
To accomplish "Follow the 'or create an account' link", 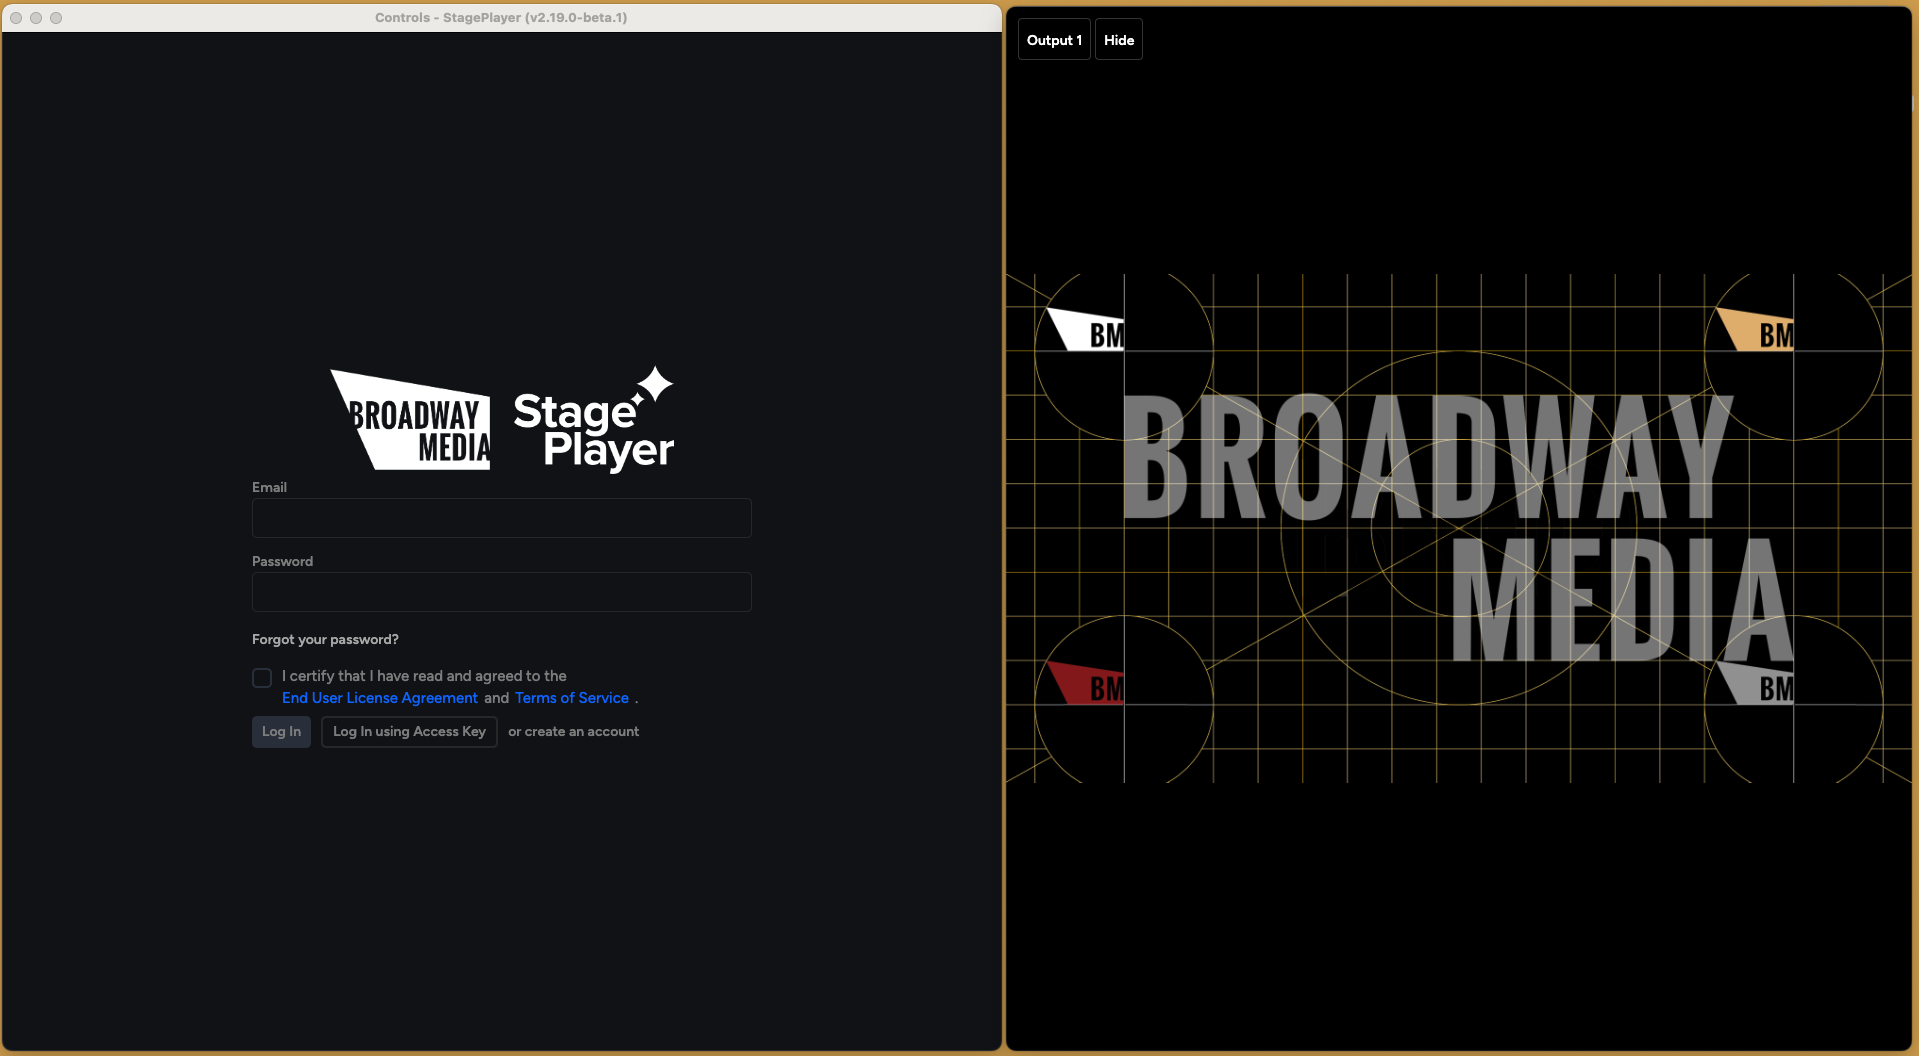I will [573, 732].
